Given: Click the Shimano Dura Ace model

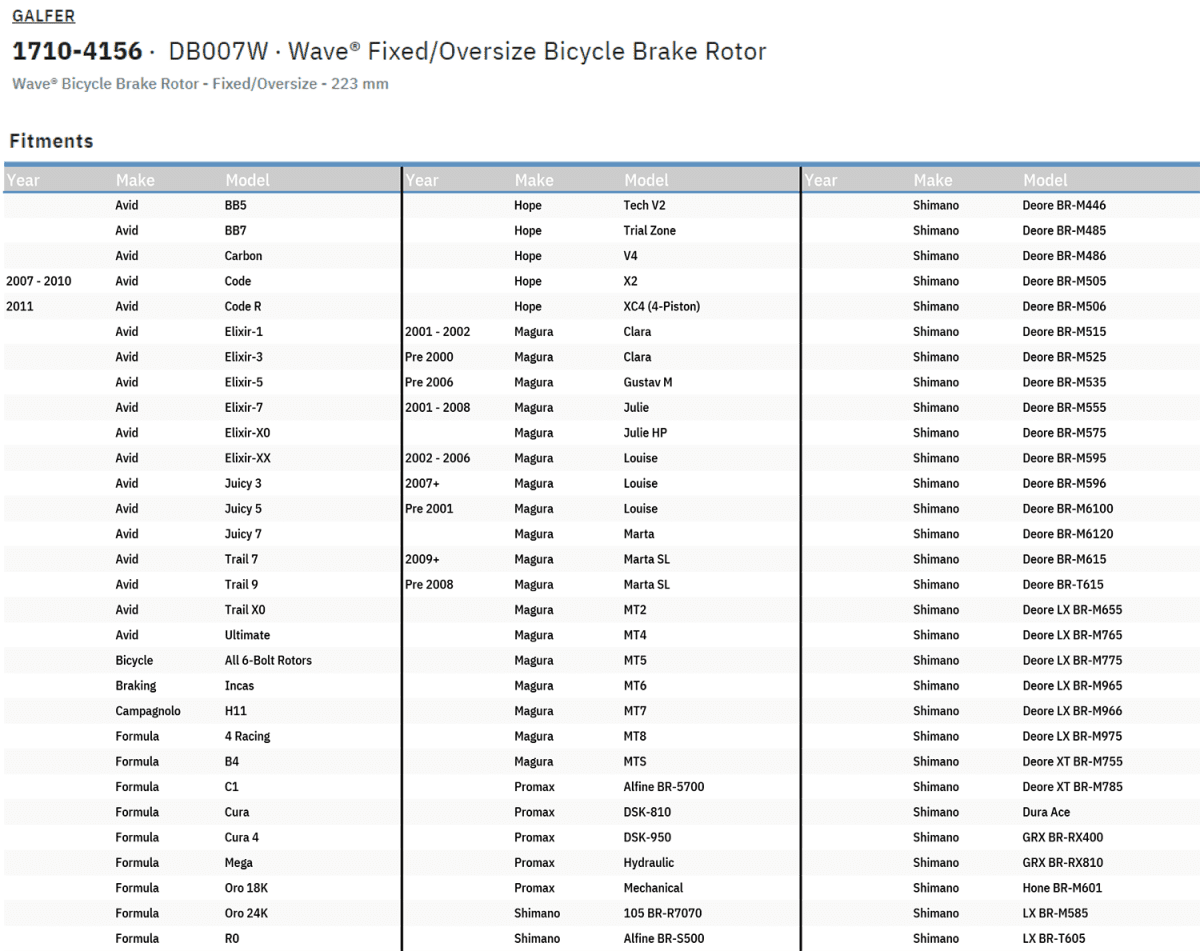Looking at the screenshot, I should pos(1046,812).
